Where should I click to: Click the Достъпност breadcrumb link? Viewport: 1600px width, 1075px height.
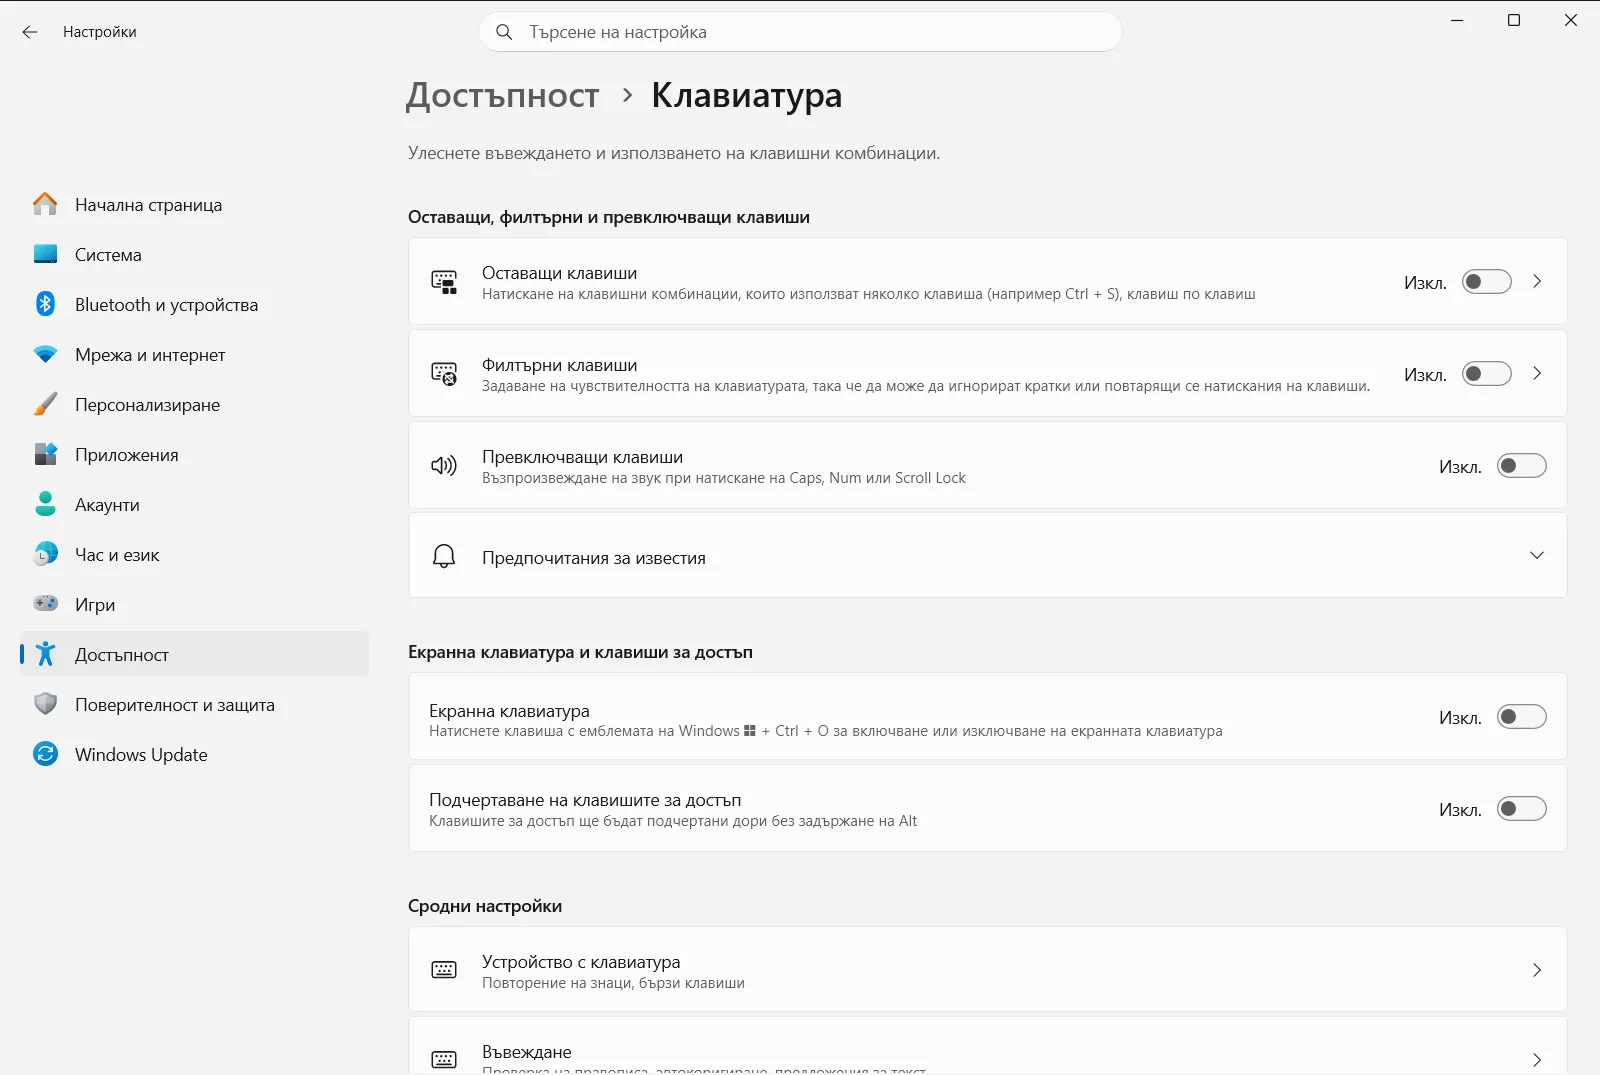pyautogui.click(x=503, y=96)
